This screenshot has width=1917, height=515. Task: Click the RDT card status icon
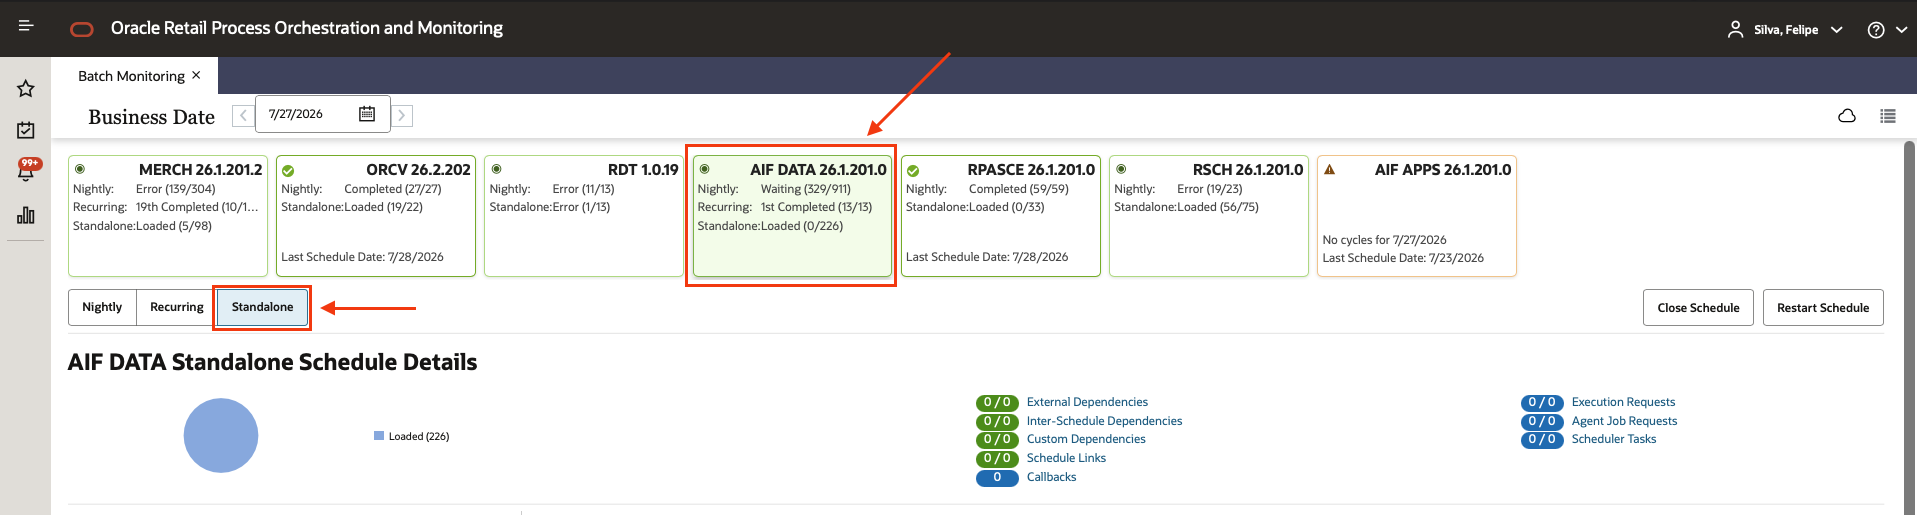tap(496, 169)
